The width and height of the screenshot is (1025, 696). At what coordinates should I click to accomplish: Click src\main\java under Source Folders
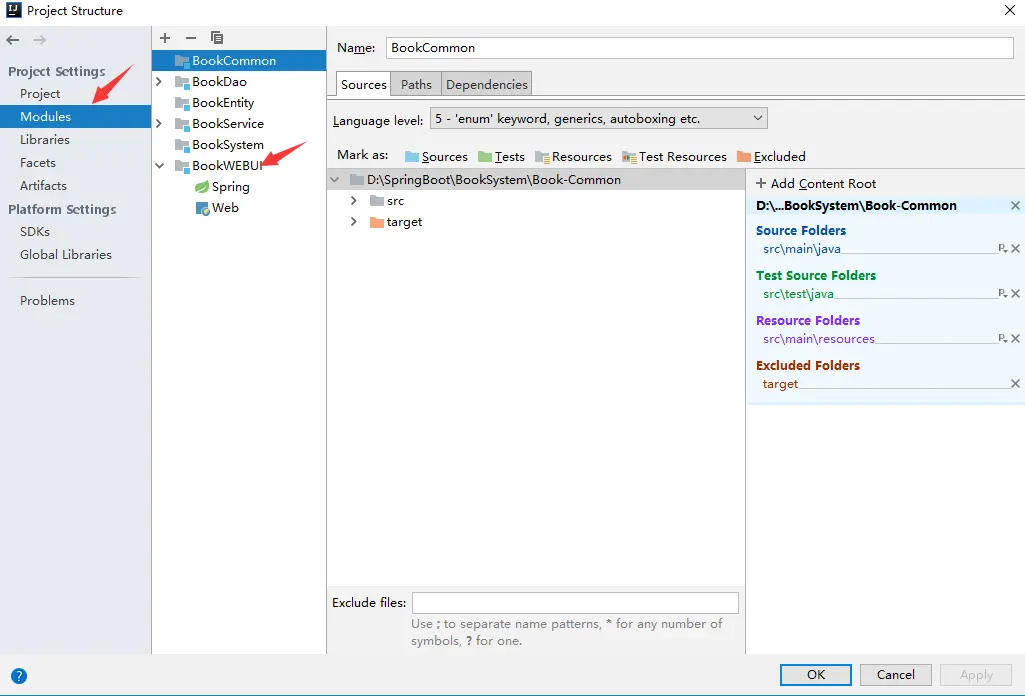click(801, 249)
